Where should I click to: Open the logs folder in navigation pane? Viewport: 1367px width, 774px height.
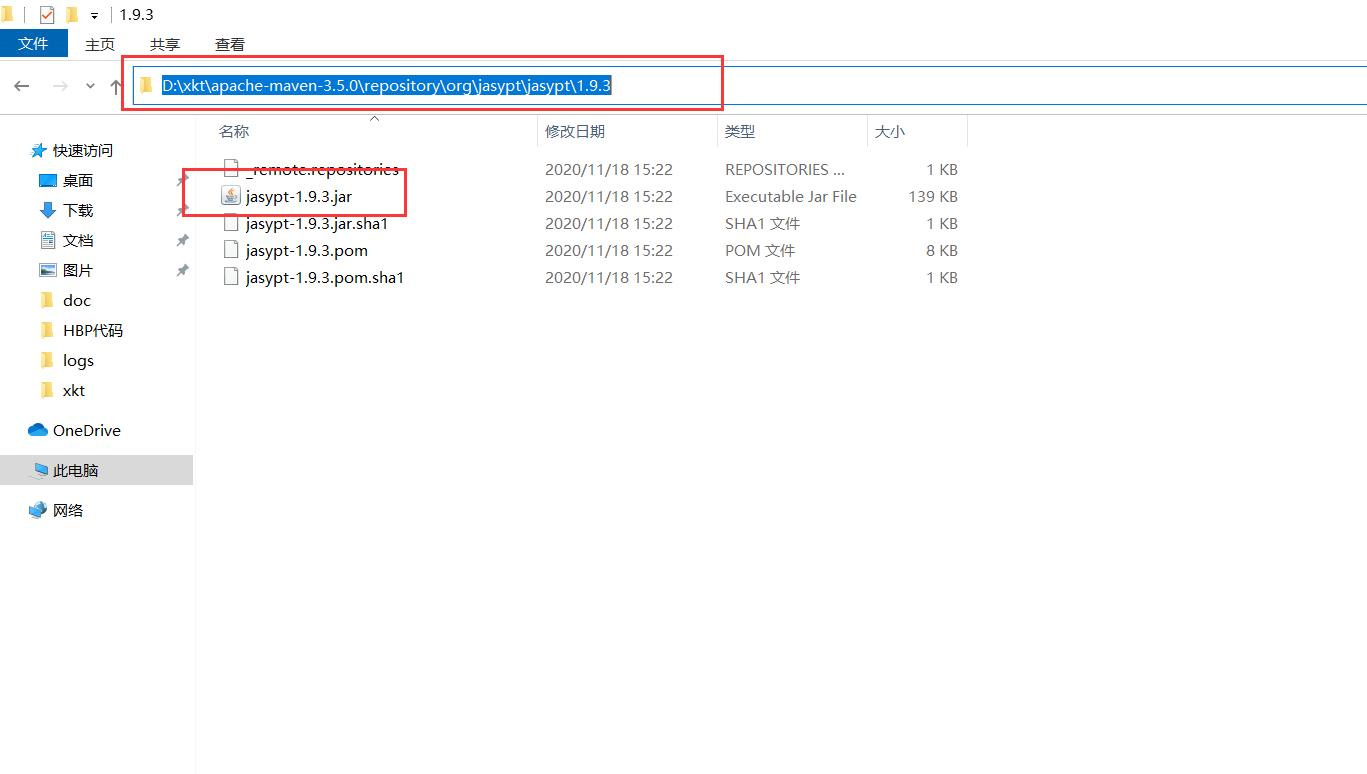[78, 360]
